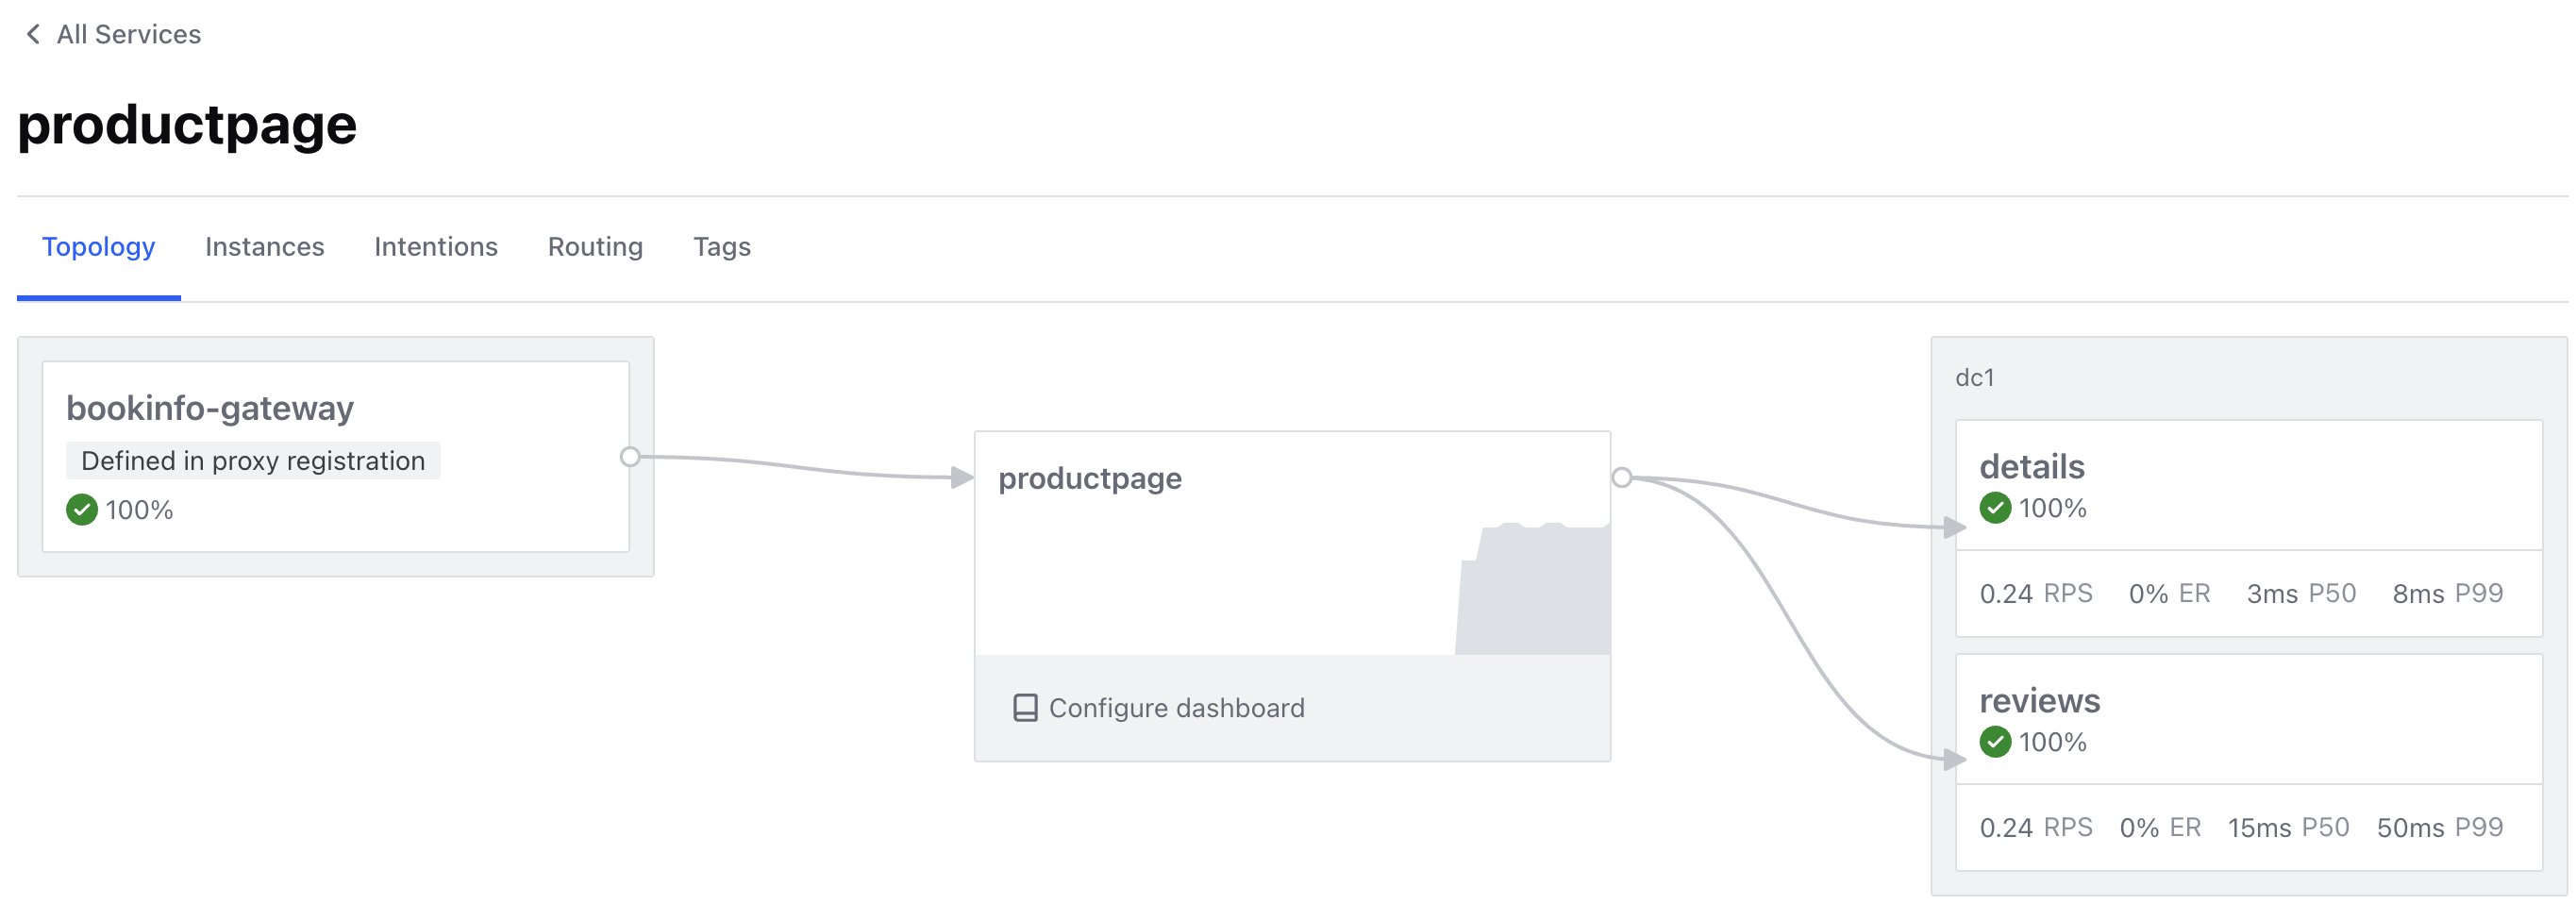Switch to the Instances tab
Image resolution: width=2576 pixels, height=904 pixels.
point(264,247)
